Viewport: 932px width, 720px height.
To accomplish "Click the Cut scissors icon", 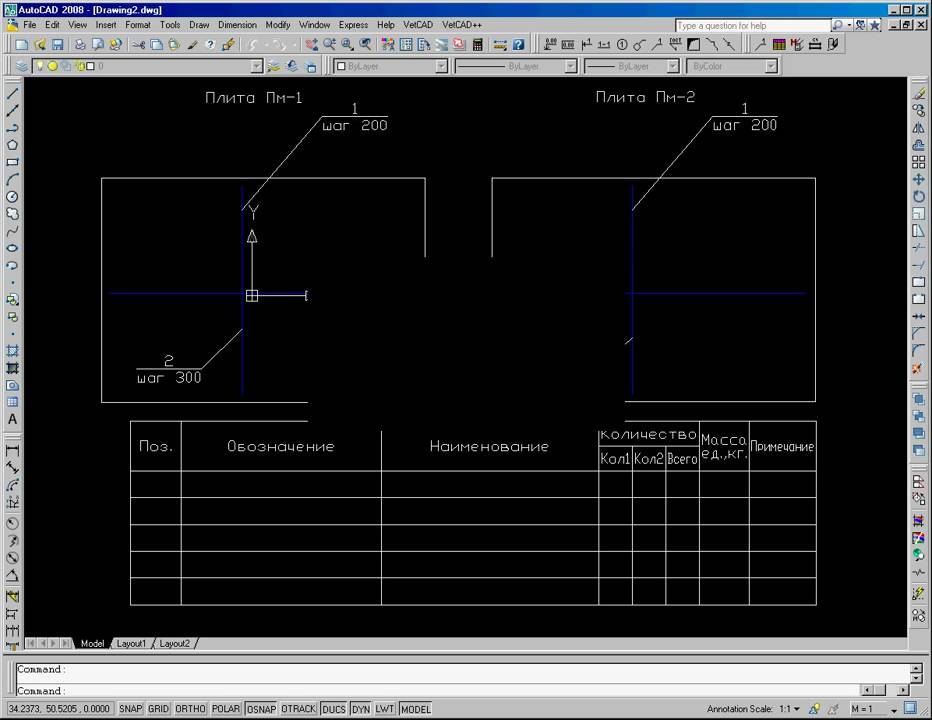I will [138, 45].
